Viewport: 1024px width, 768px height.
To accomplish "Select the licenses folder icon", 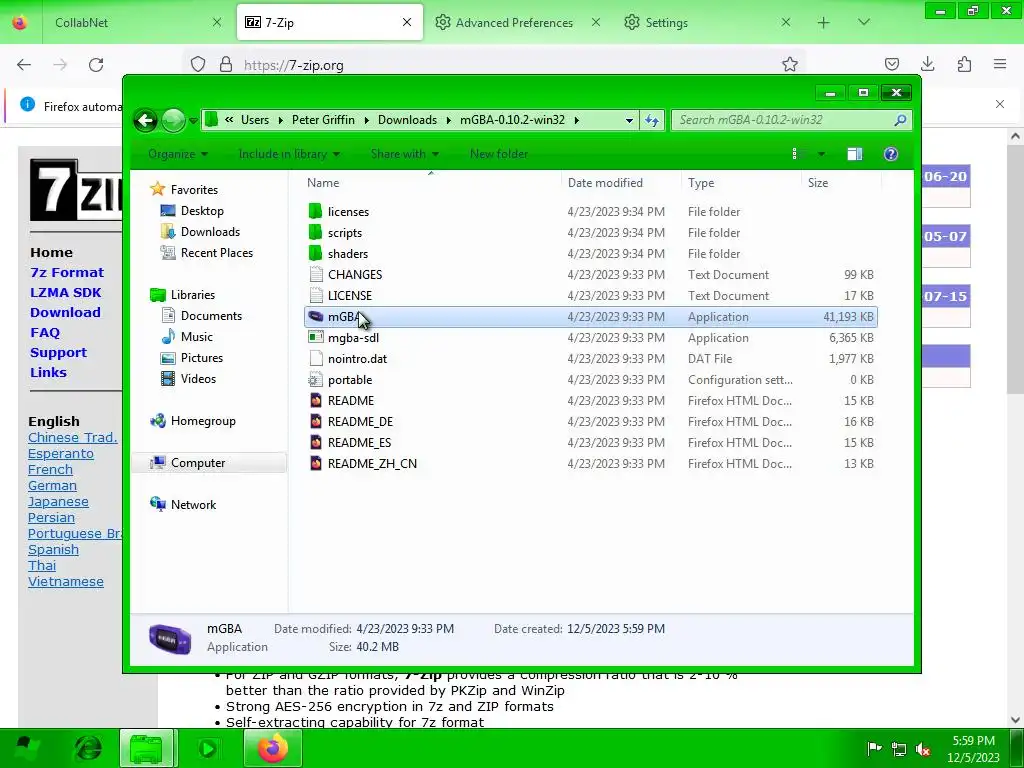I will (x=315, y=212).
